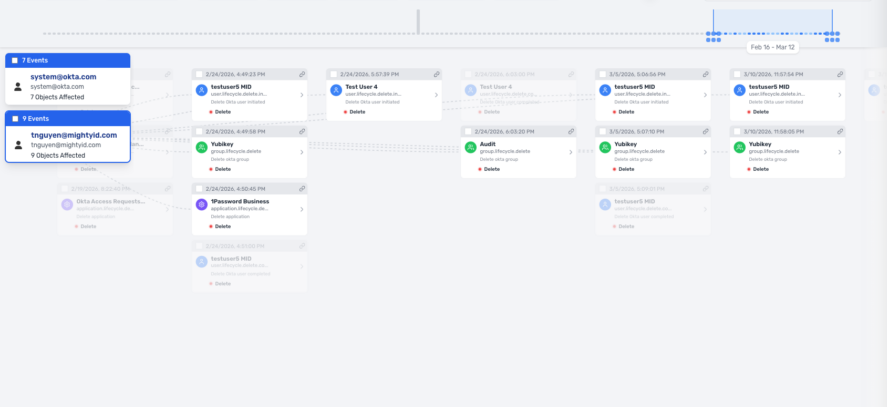Click the purple 1Password Business application icon

click(202, 204)
